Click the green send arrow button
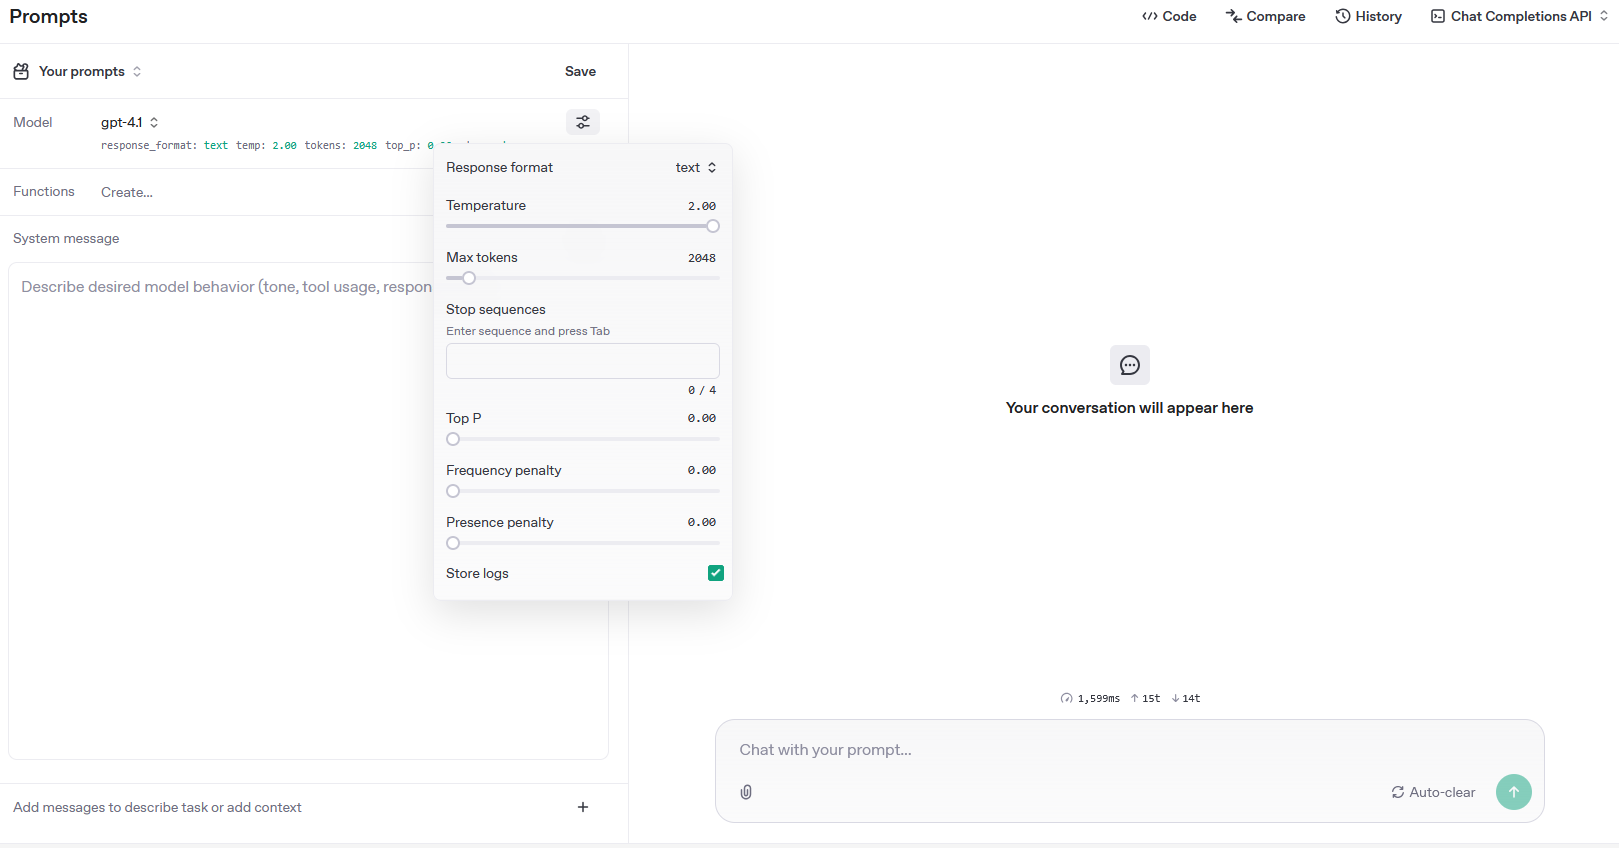Image resolution: width=1619 pixels, height=848 pixels. click(1514, 792)
